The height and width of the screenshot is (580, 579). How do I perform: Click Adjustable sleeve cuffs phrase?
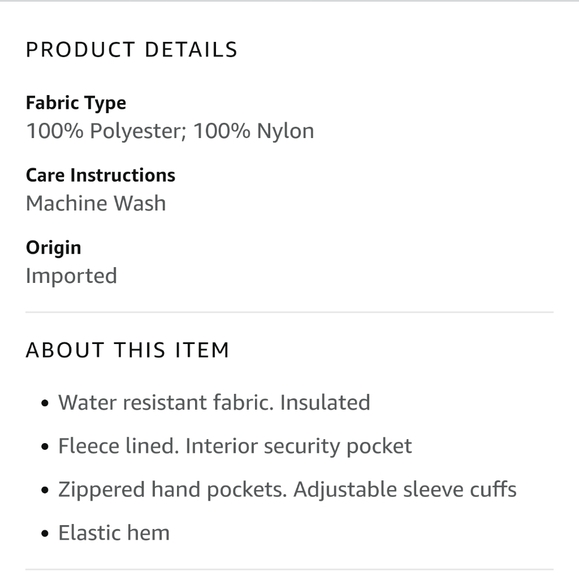pos(405,489)
